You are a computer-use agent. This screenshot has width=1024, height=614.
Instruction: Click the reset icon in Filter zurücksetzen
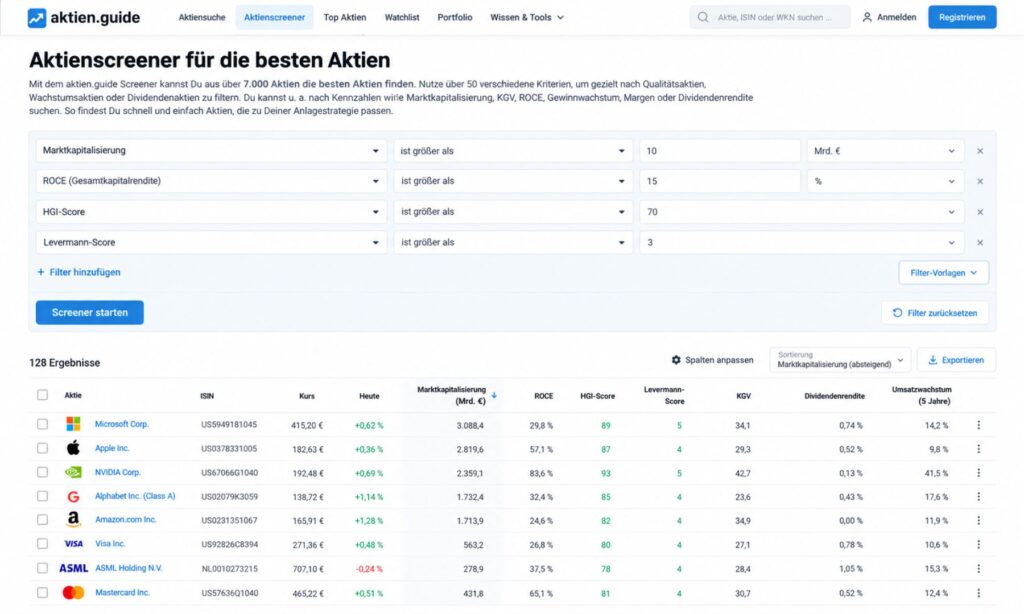pyautogui.click(x=897, y=313)
